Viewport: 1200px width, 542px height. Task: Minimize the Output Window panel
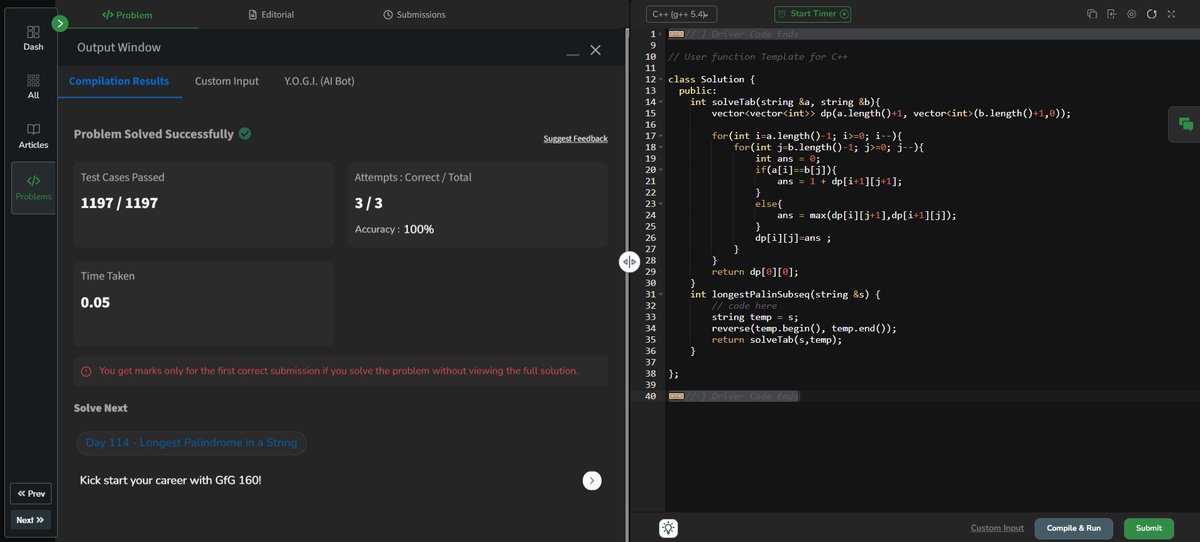[x=573, y=52]
